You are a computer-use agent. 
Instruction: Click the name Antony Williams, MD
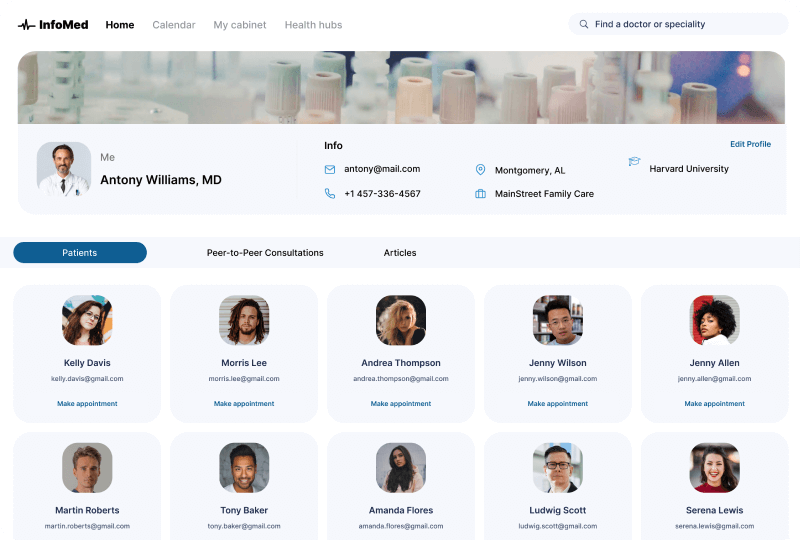point(160,180)
